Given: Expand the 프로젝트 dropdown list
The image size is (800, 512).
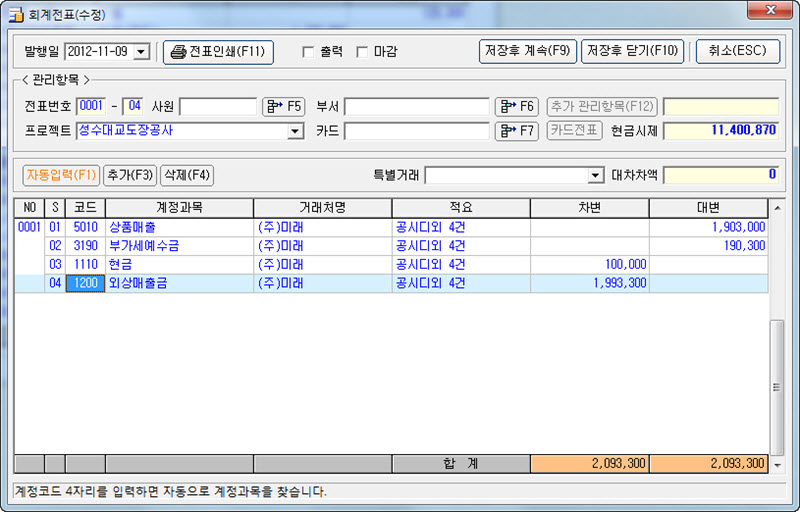Looking at the screenshot, I should click(294, 131).
